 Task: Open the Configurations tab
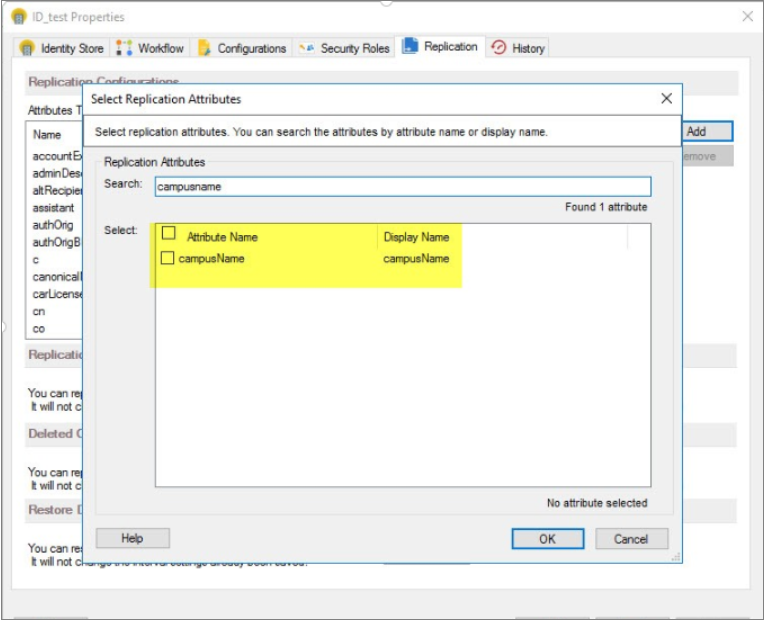[x=242, y=48]
